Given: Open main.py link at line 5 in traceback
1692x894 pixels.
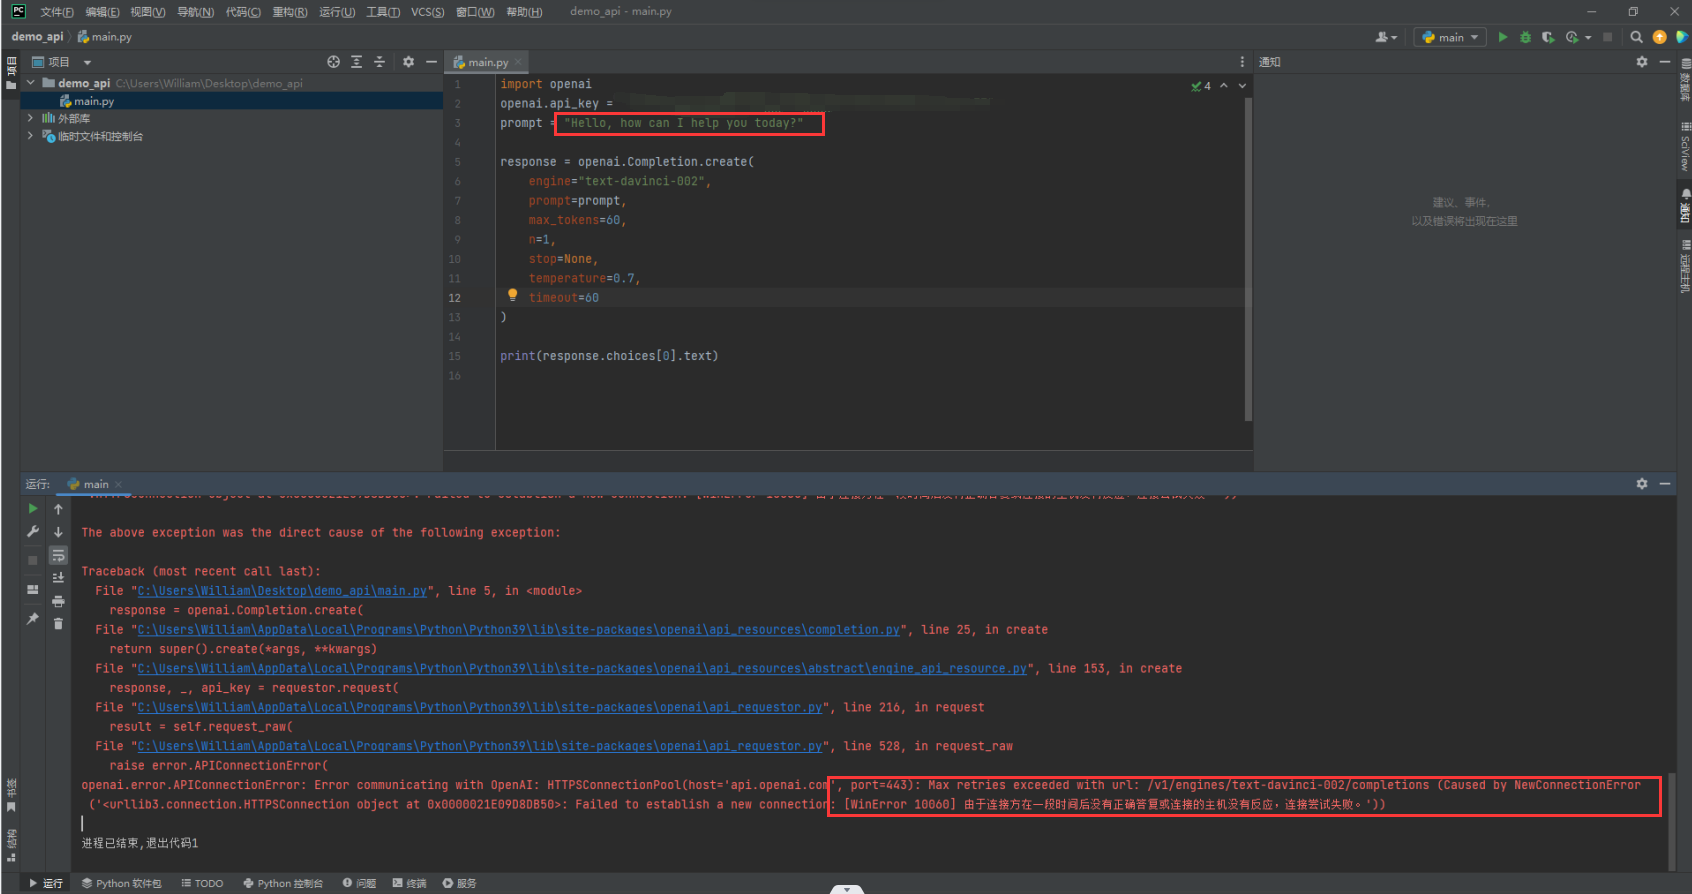Looking at the screenshot, I should tap(282, 591).
